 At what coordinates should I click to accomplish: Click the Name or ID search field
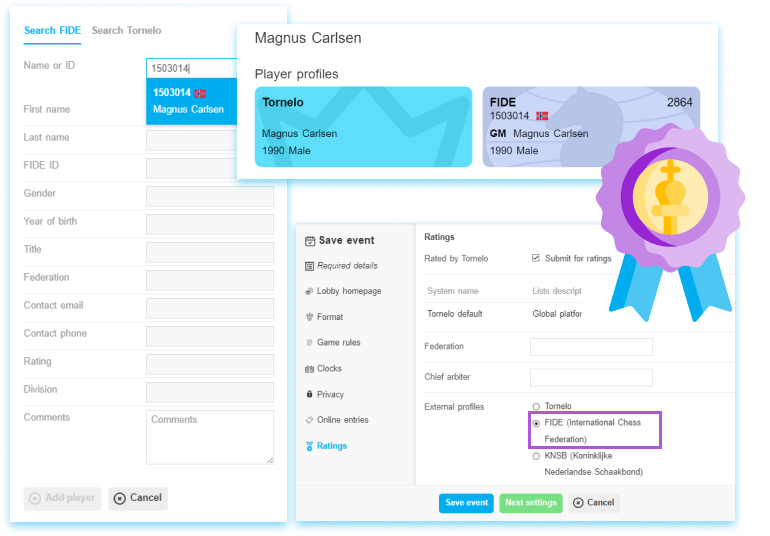192,68
